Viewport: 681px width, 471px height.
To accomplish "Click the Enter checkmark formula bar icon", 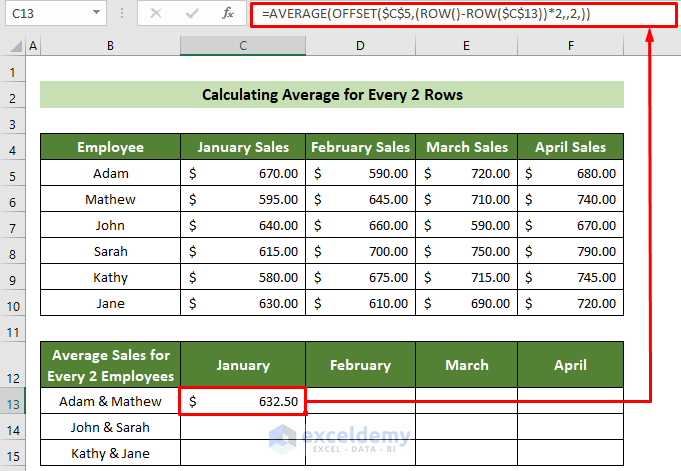I will pos(192,13).
